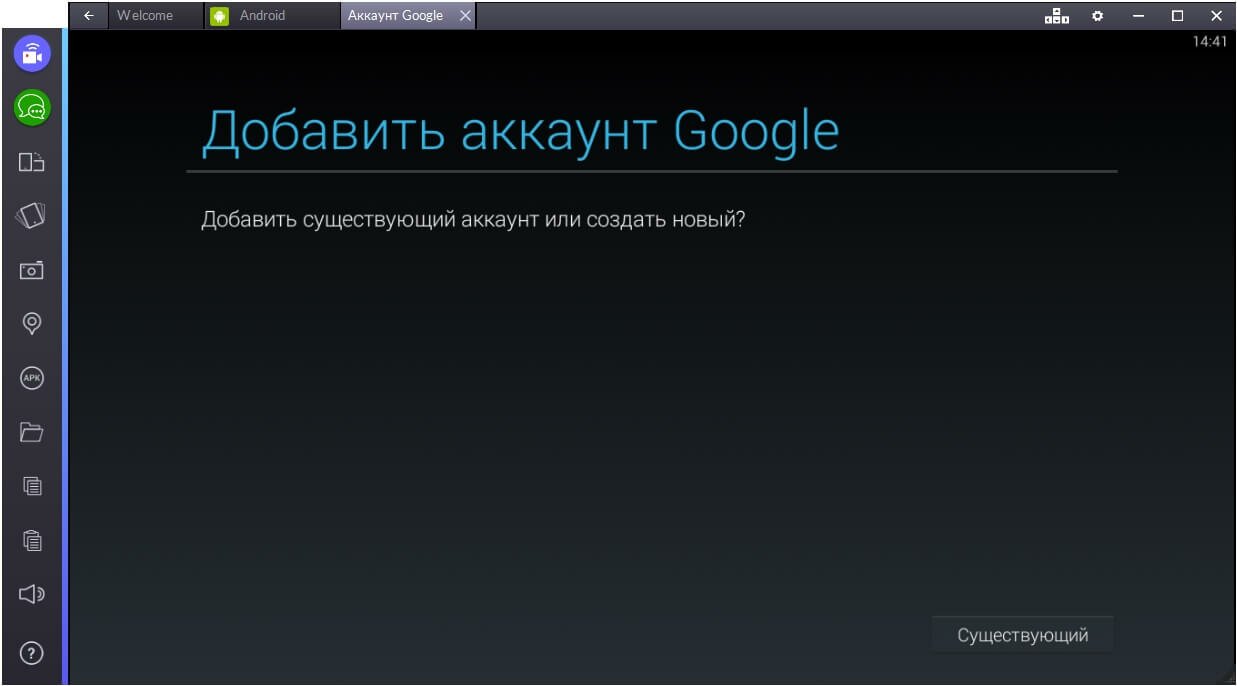Select the Install APK icon
This screenshot has width=1237, height=686.
coord(31,377)
